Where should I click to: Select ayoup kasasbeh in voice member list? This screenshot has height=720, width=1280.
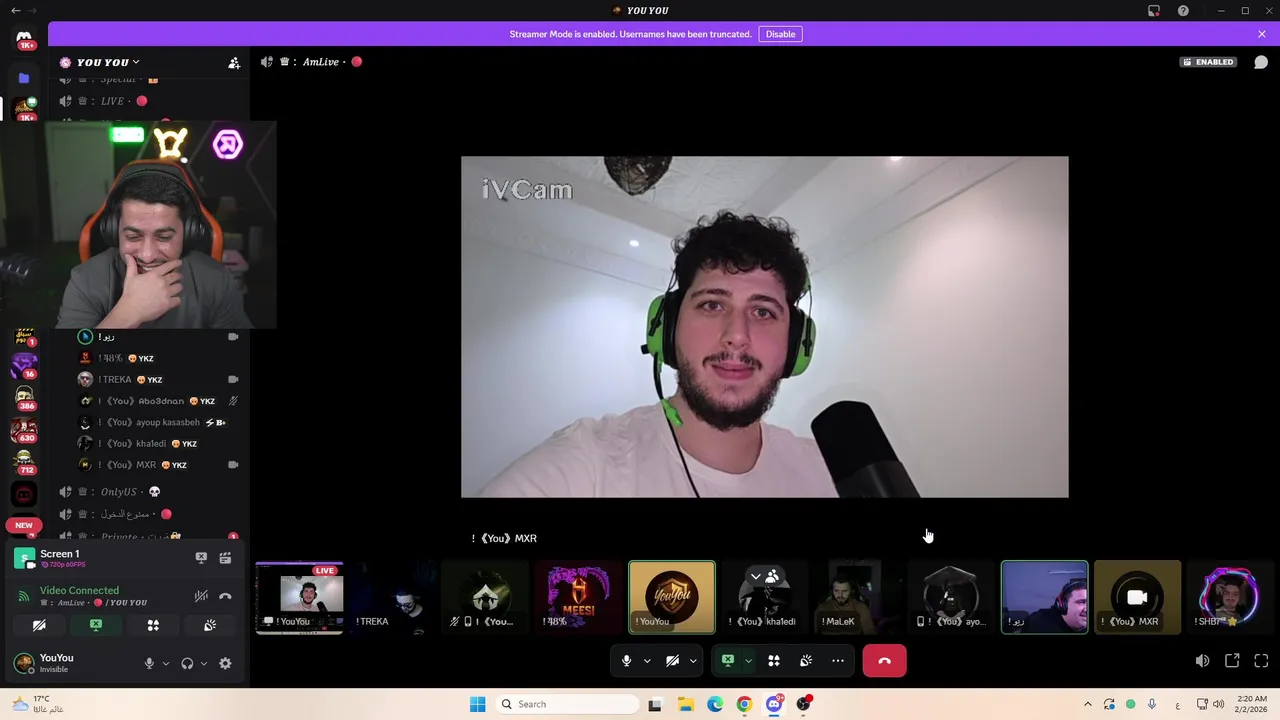(159, 422)
